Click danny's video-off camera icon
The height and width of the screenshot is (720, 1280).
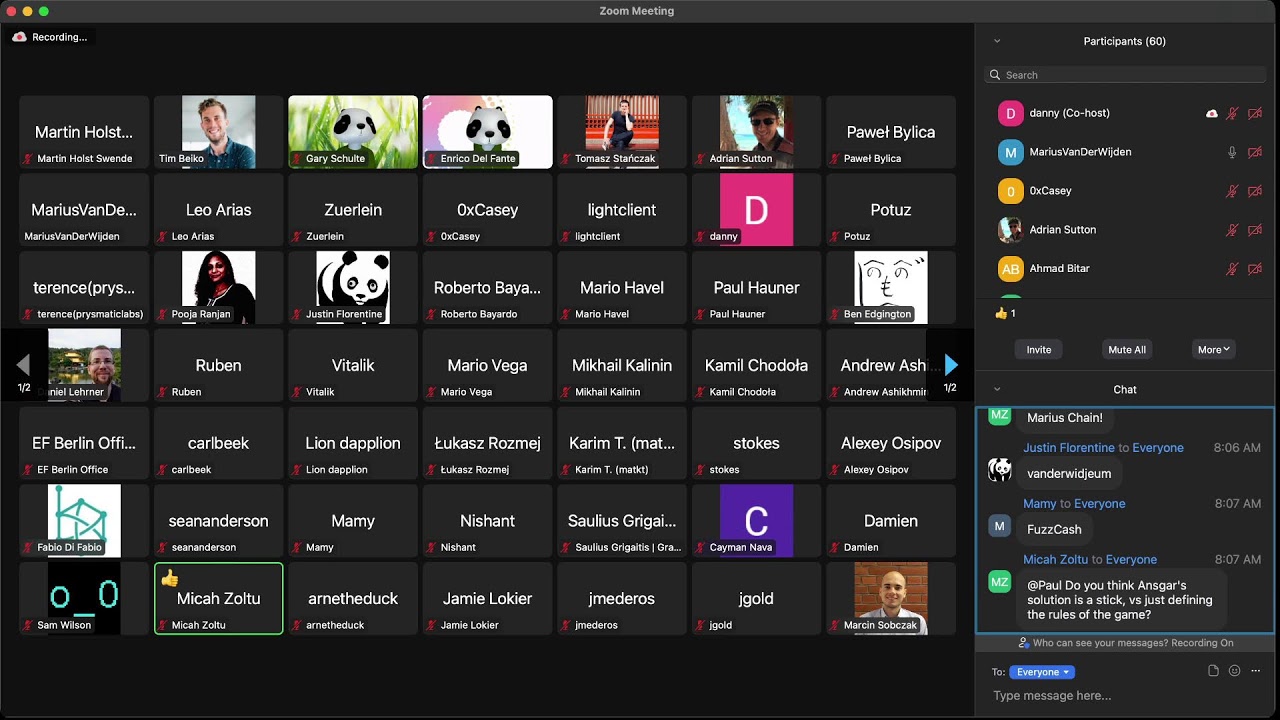pyautogui.click(x=1255, y=113)
